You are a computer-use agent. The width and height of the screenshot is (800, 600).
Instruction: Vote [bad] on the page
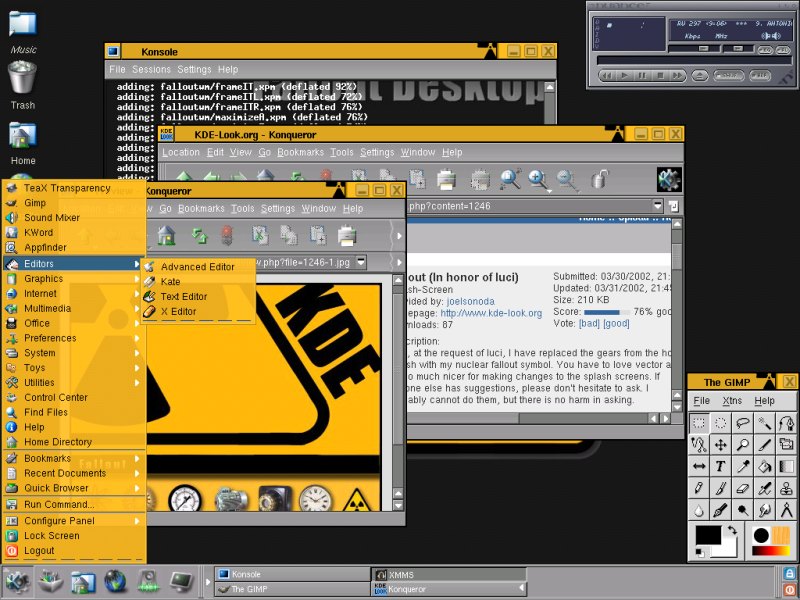(589, 323)
